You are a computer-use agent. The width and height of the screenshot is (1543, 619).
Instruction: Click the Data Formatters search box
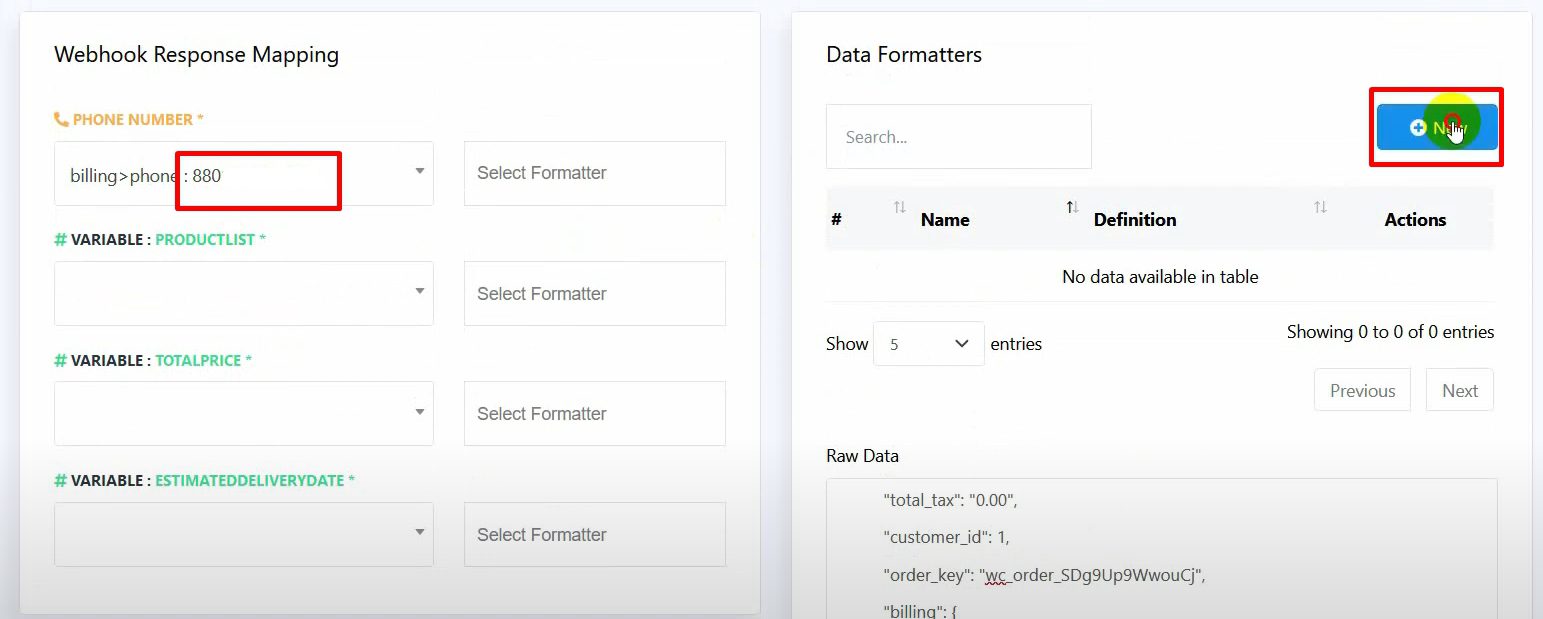(958, 137)
